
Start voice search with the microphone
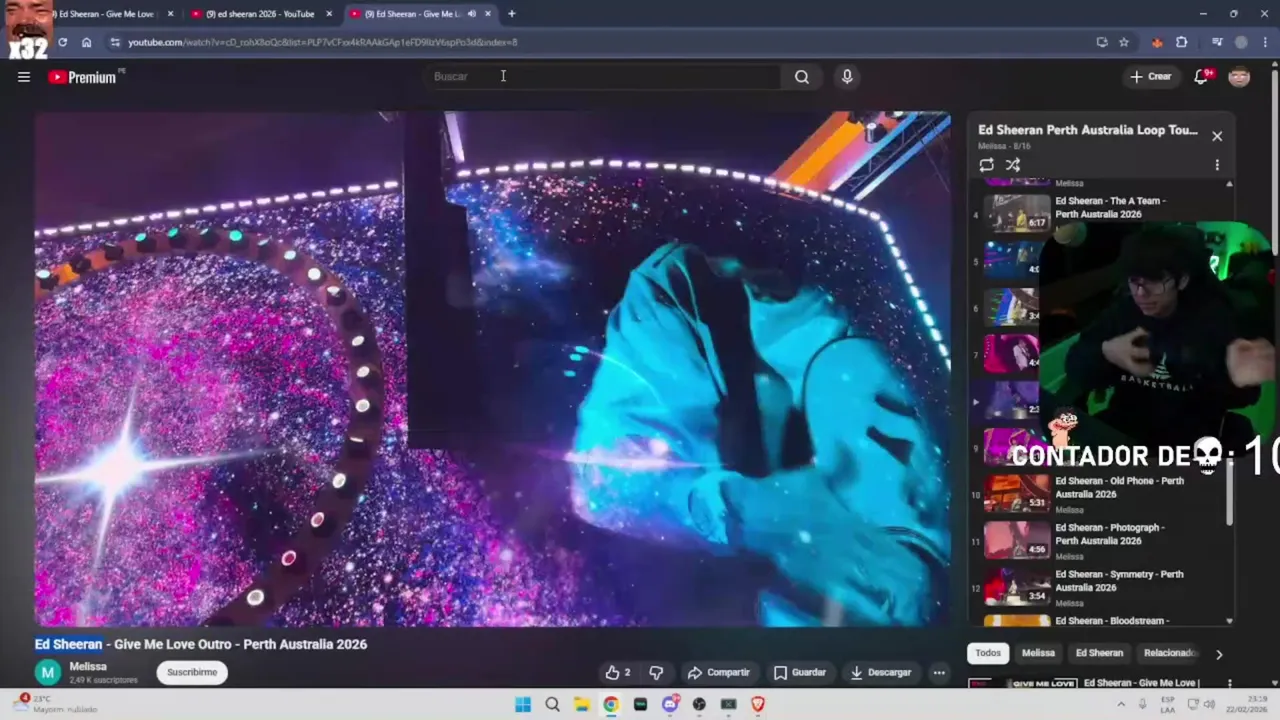click(x=847, y=76)
